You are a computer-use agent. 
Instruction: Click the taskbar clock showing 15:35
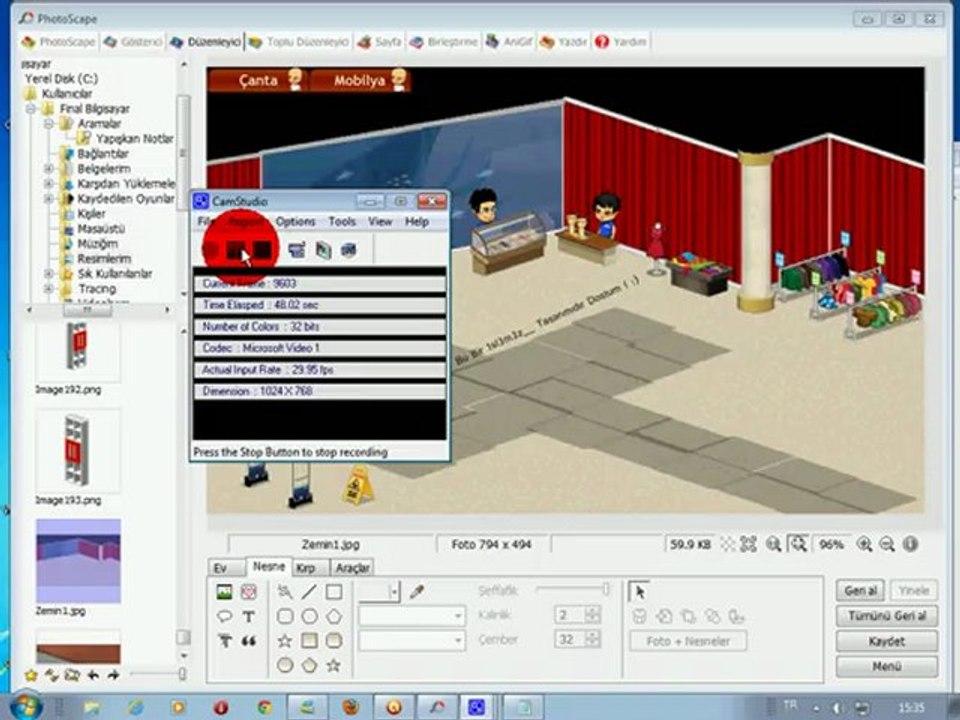pos(911,708)
